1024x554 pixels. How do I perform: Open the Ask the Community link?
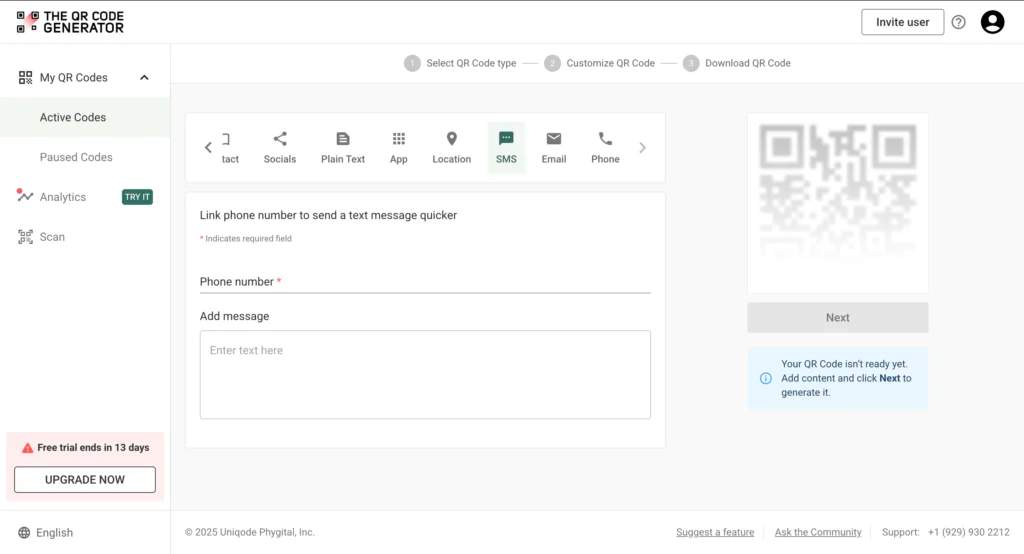point(818,532)
